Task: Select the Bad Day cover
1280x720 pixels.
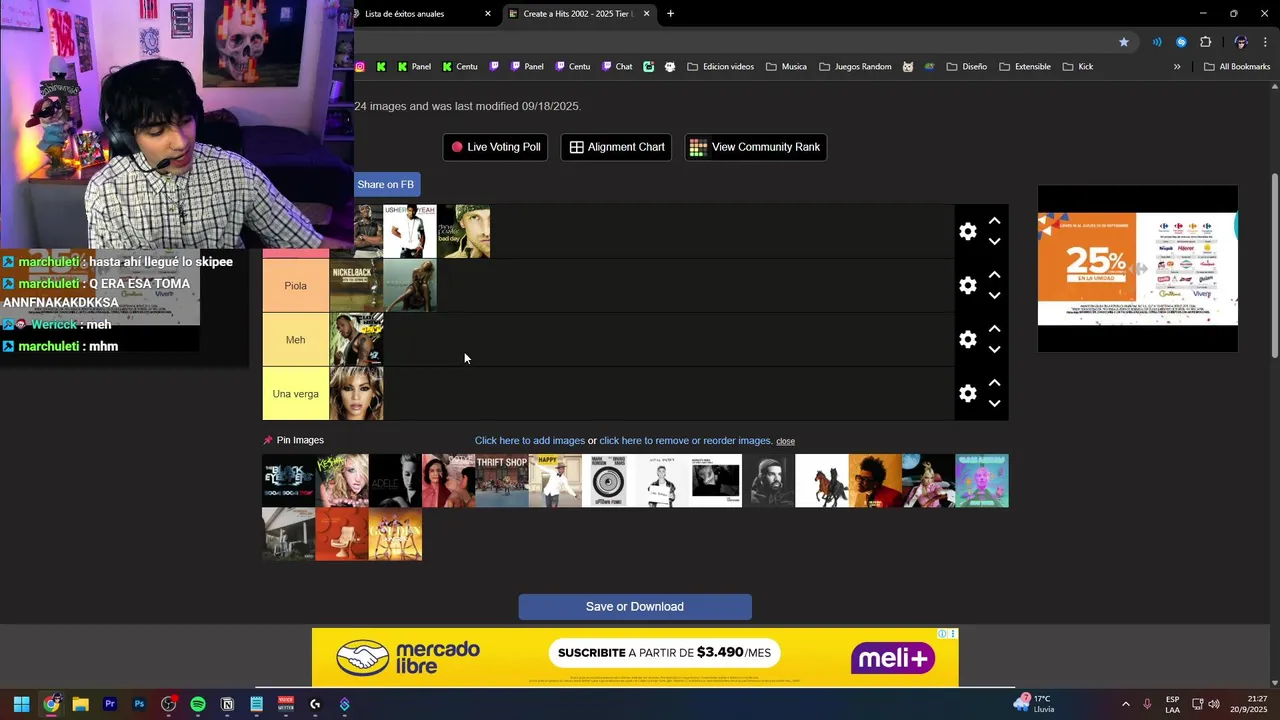Action: tap(463, 232)
